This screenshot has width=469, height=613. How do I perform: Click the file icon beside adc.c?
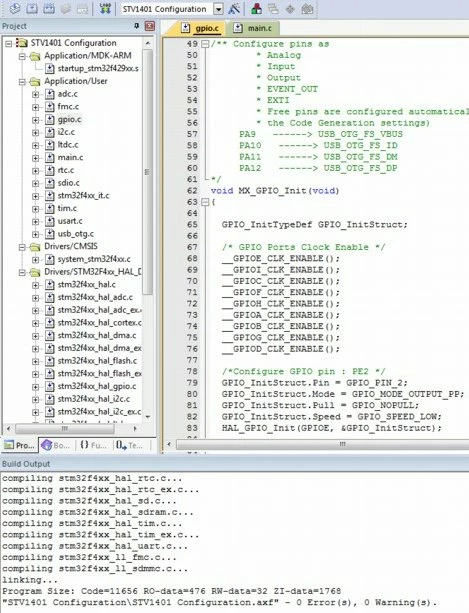pos(50,94)
